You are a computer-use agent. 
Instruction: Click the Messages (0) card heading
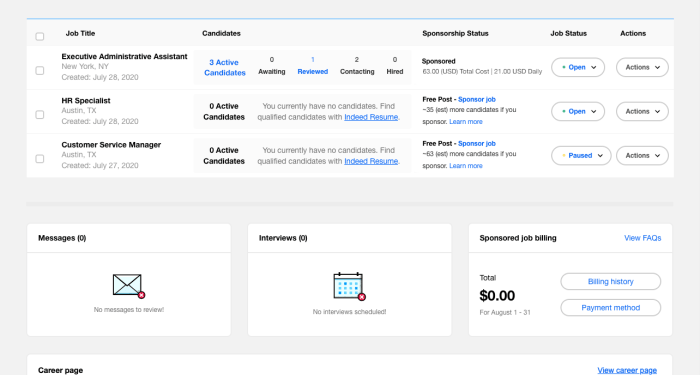pyautogui.click(x=62, y=238)
